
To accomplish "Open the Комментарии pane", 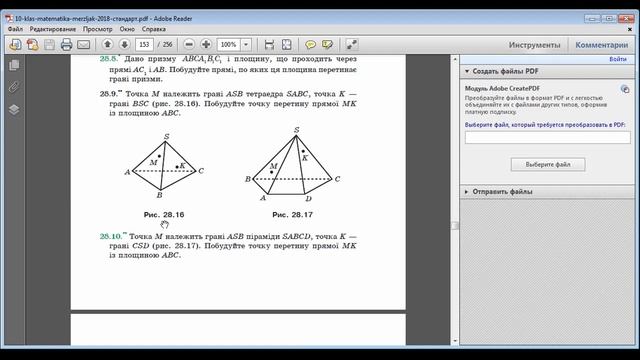I will click(x=602, y=45).
